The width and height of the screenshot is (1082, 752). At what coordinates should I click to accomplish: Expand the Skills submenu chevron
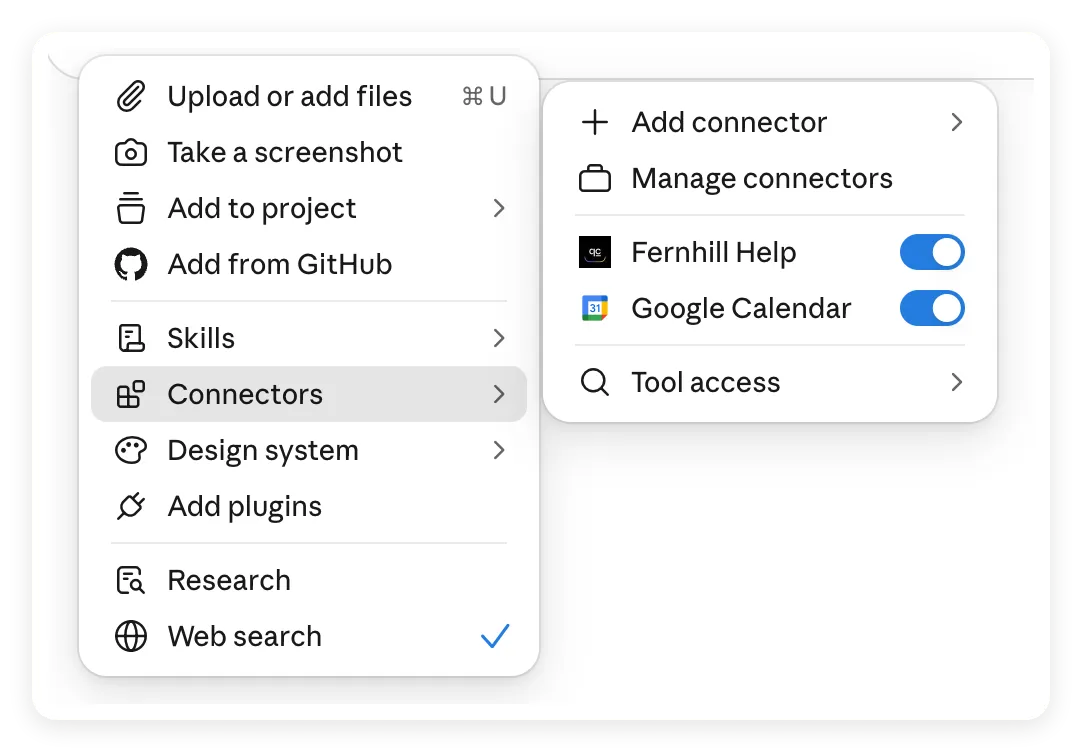pyautogui.click(x=499, y=338)
